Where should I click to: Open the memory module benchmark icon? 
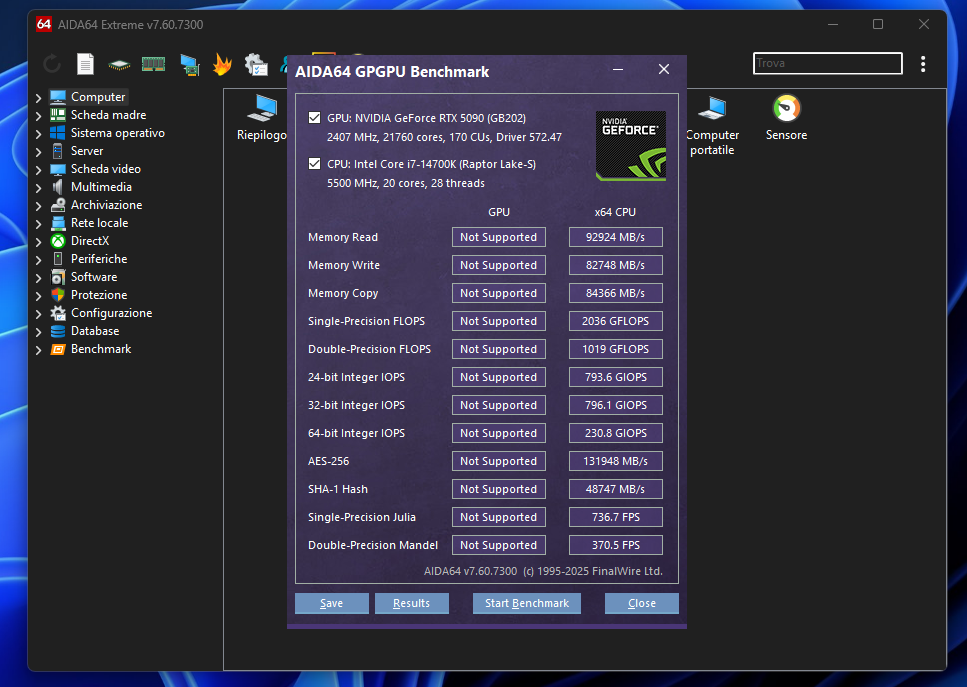coord(154,64)
